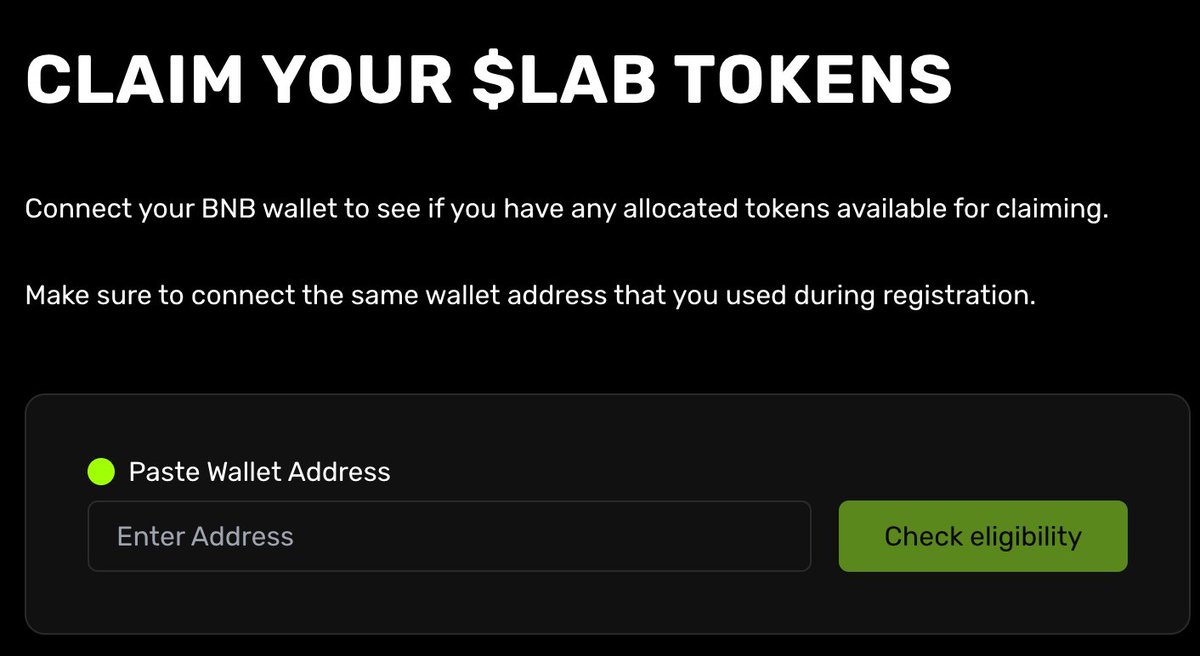The width and height of the screenshot is (1200, 656).
Task: Click the phrase to see if you have
Action: pyautogui.click(x=433, y=211)
